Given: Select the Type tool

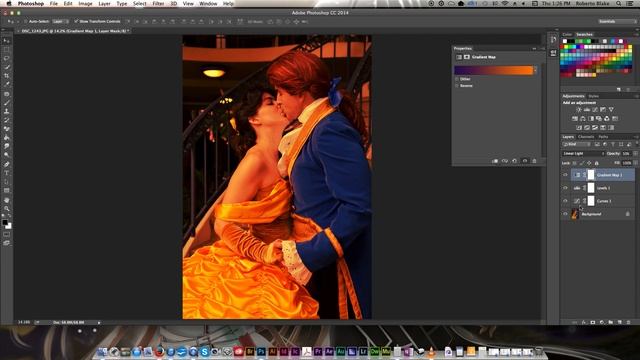Looking at the screenshot, I should (x=7, y=173).
